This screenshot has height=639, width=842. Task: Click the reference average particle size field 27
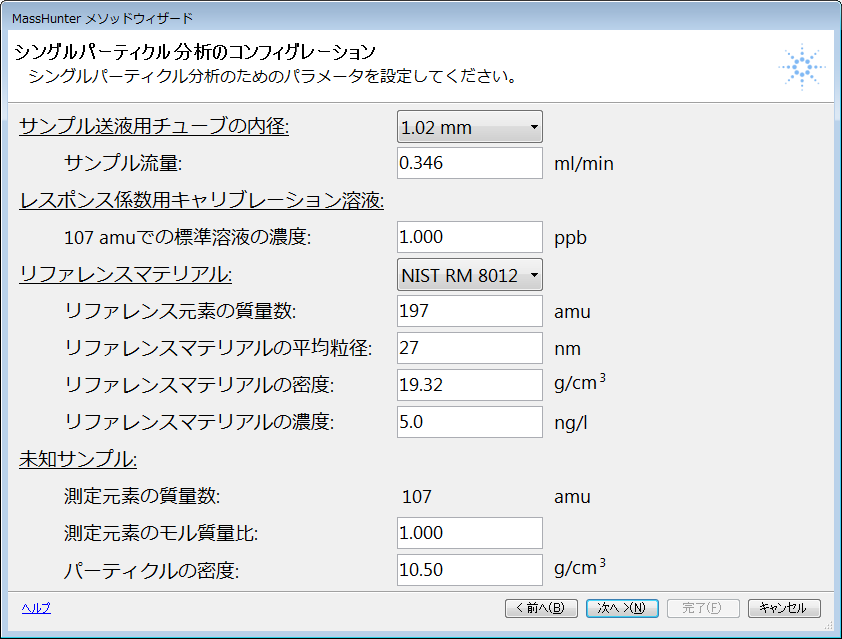470,348
